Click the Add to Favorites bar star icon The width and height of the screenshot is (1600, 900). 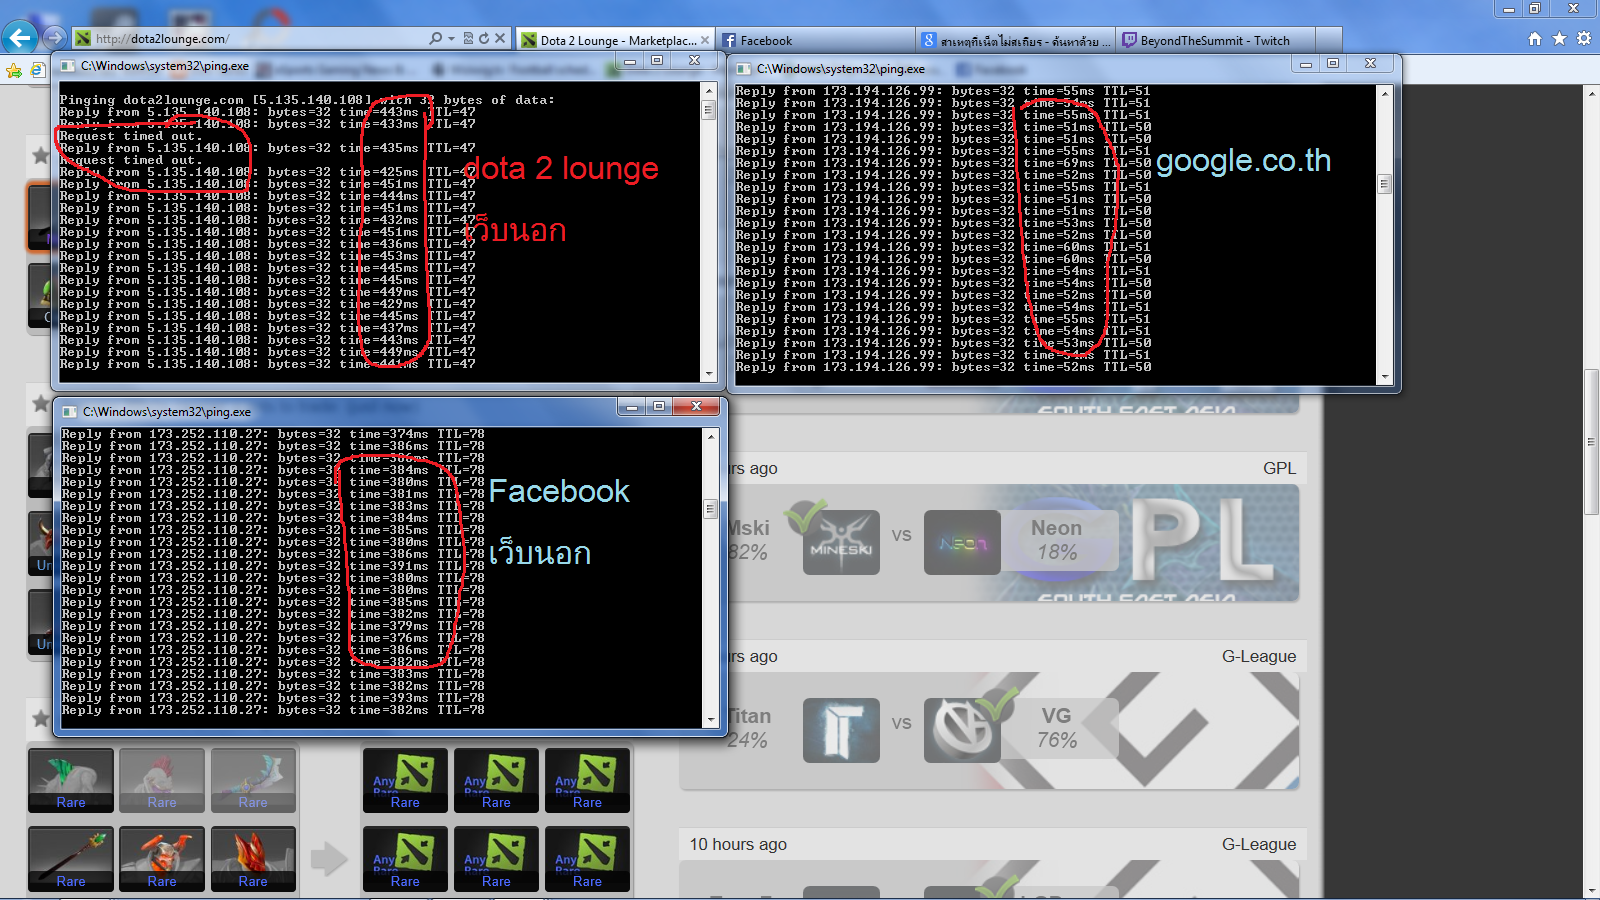click(14, 70)
